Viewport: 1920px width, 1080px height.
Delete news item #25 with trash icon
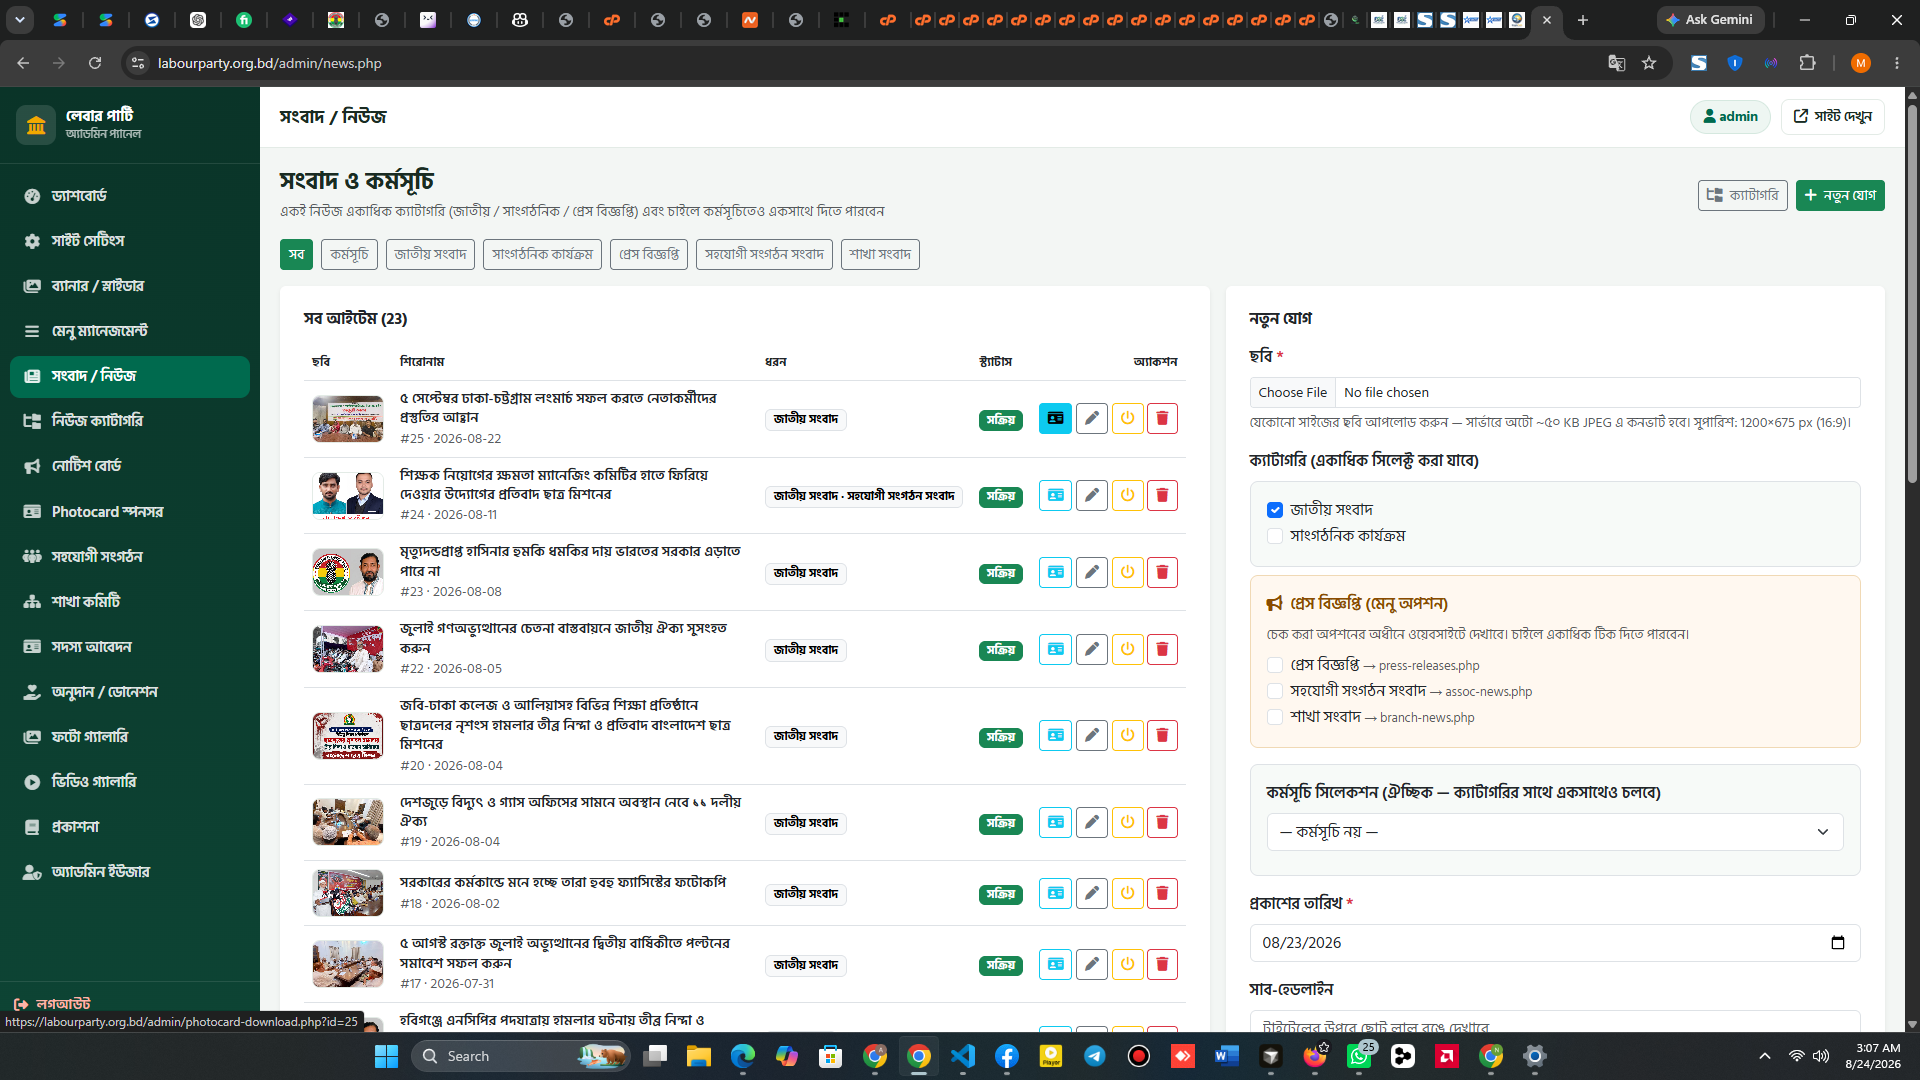[1162, 418]
